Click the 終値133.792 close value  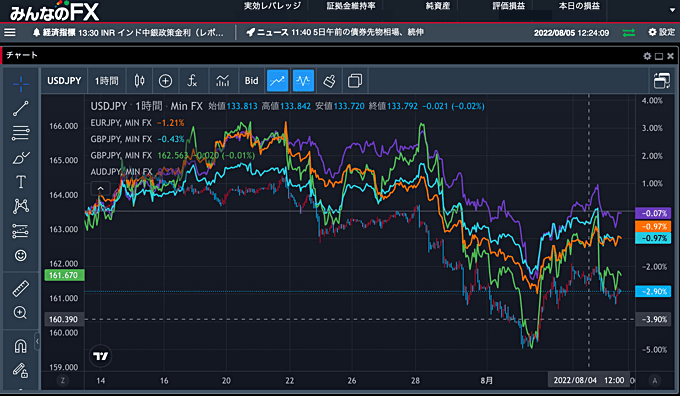tap(393, 106)
